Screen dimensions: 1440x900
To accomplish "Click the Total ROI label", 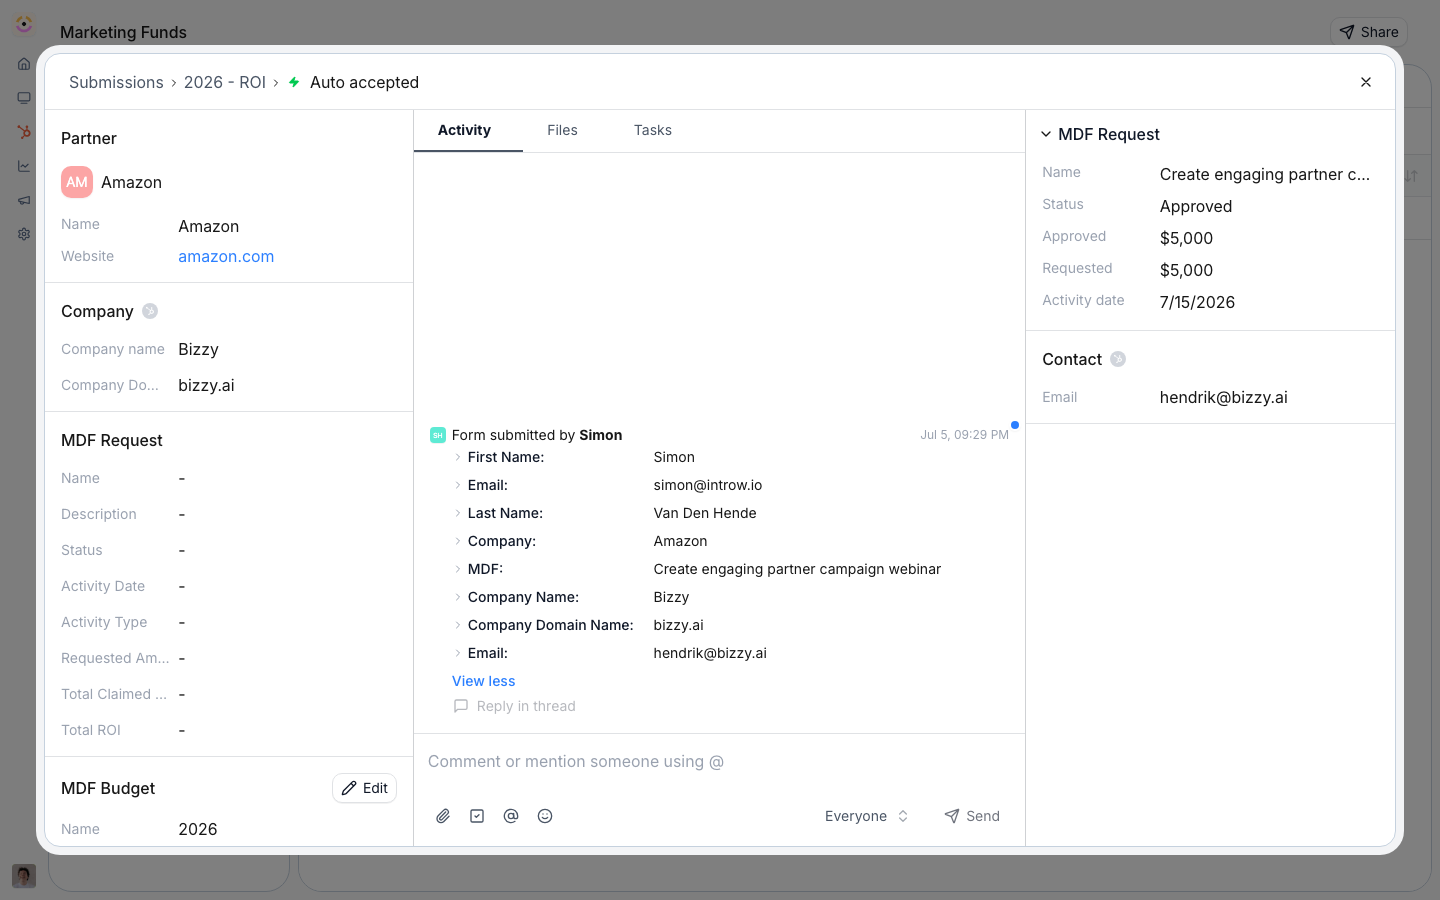I will coord(91,730).
